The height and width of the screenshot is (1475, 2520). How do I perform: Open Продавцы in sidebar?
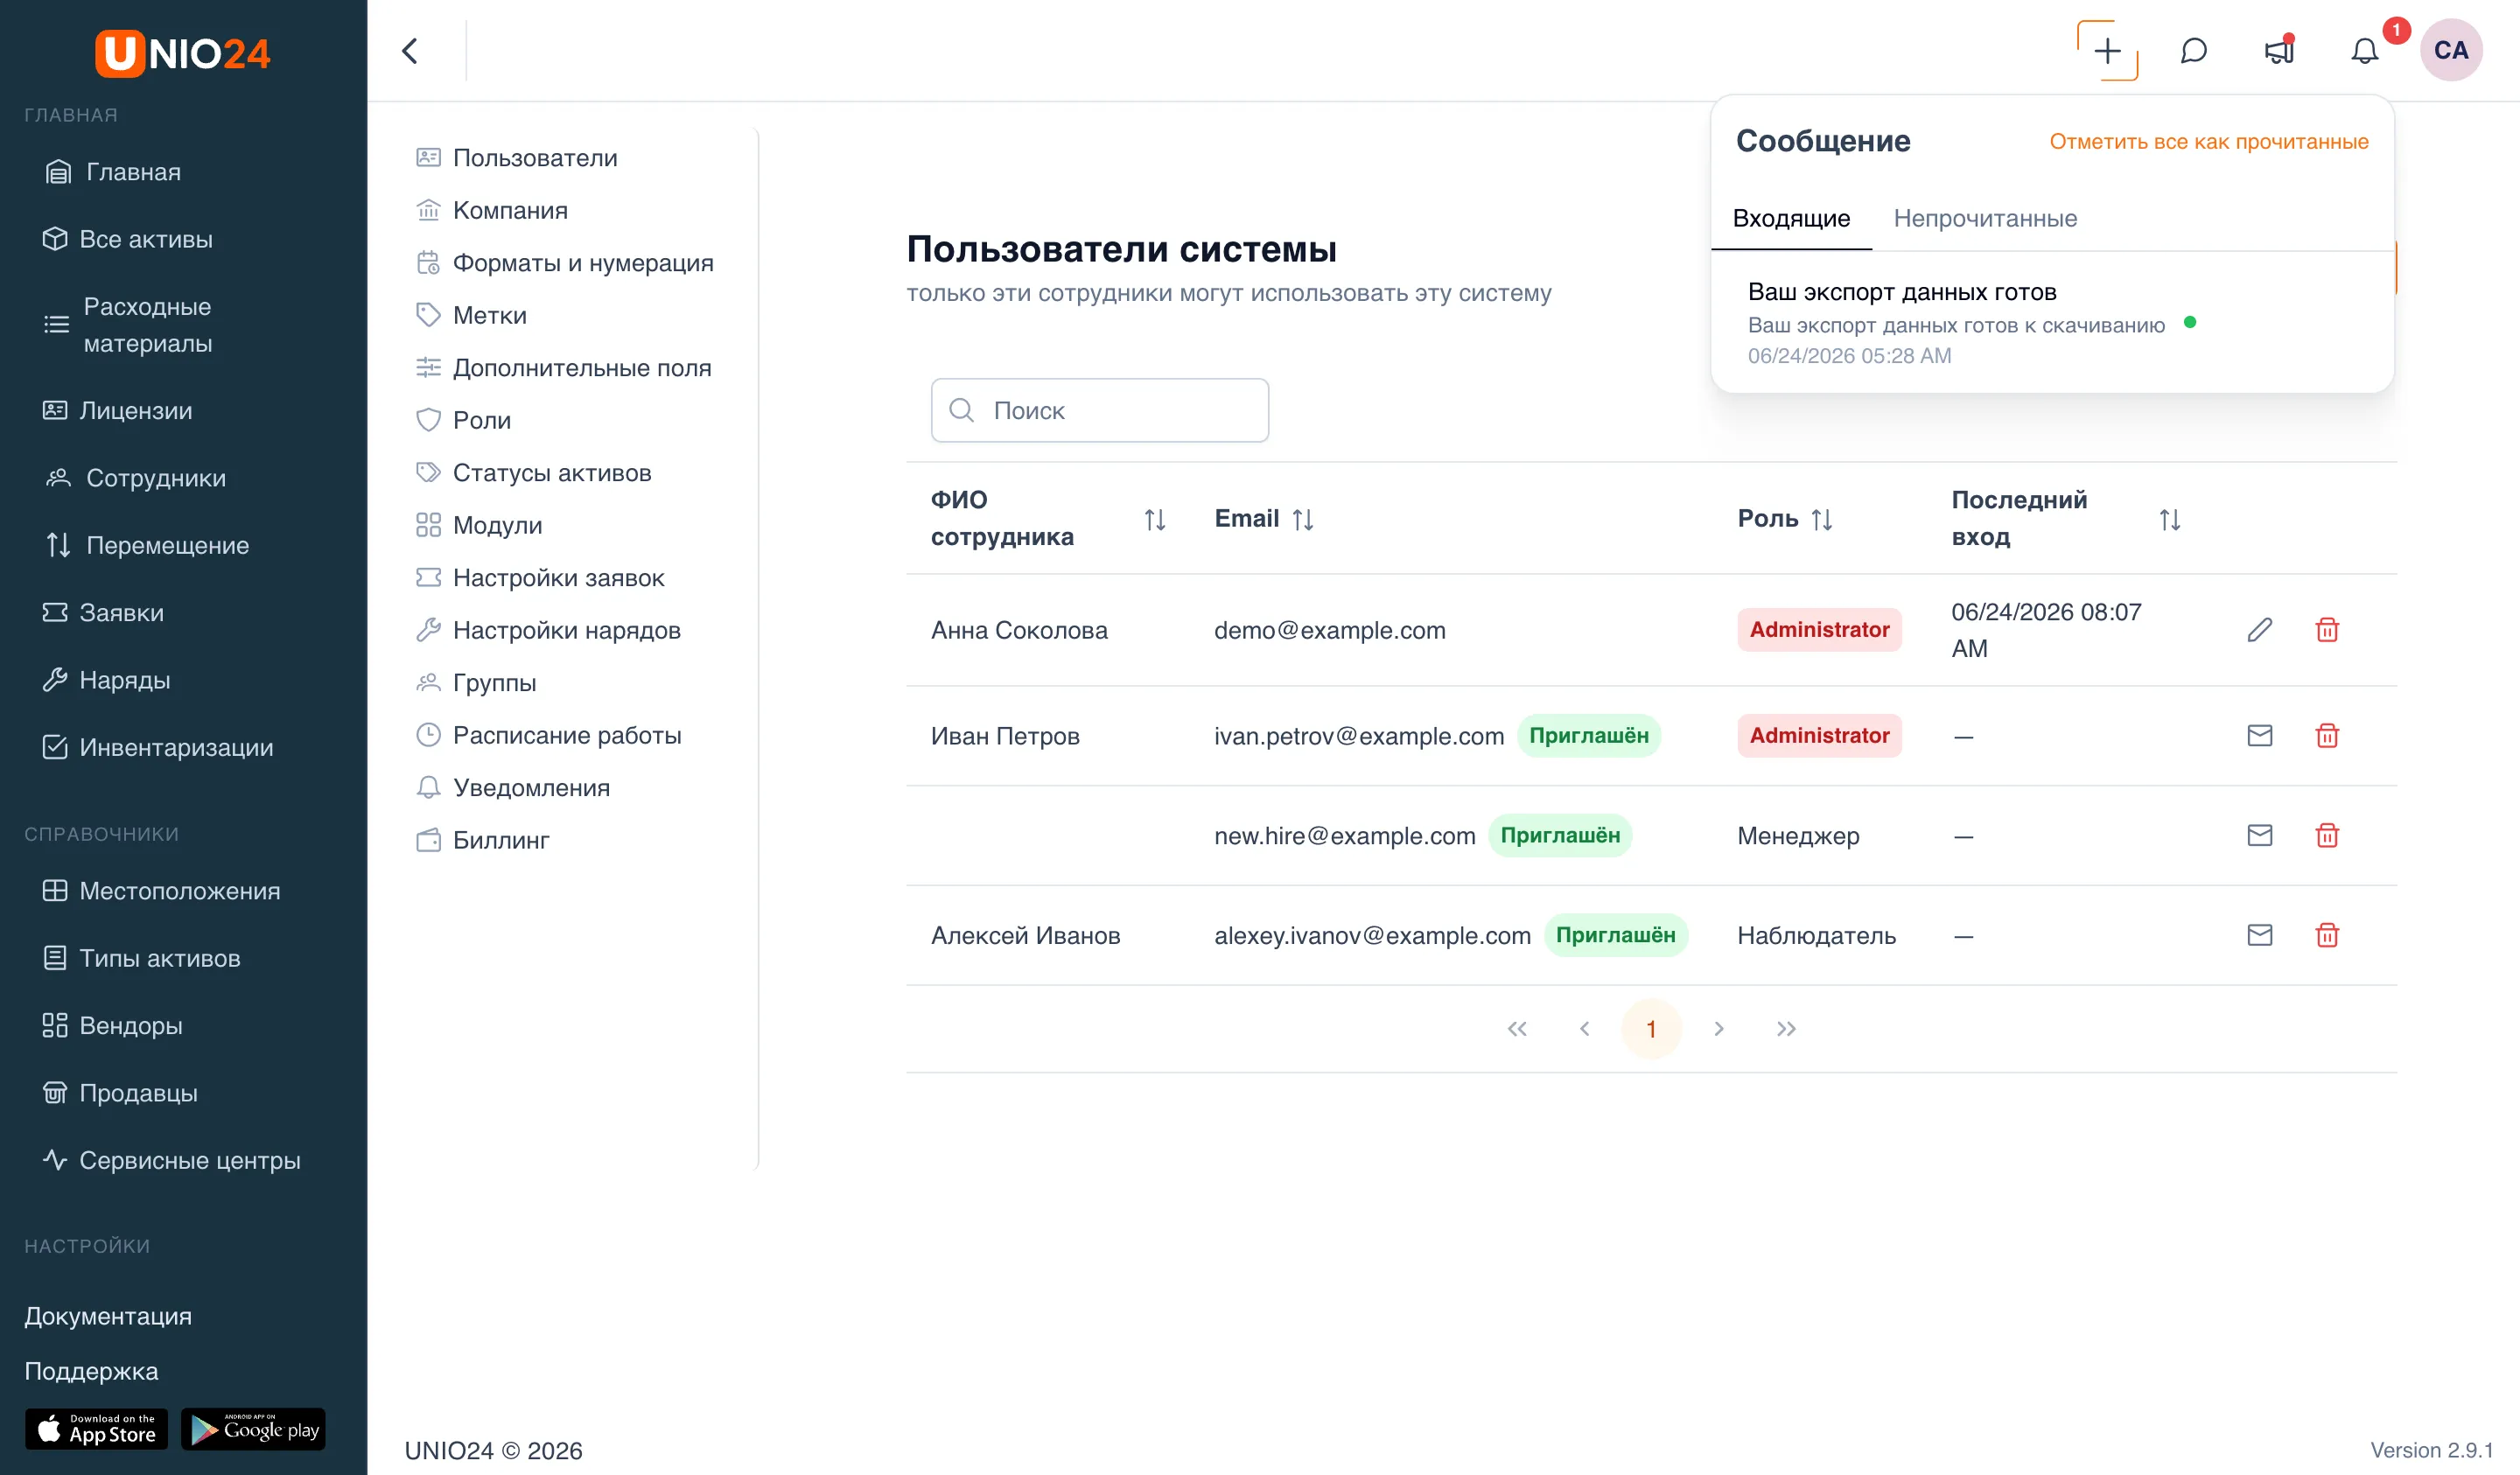[120, 1093]
